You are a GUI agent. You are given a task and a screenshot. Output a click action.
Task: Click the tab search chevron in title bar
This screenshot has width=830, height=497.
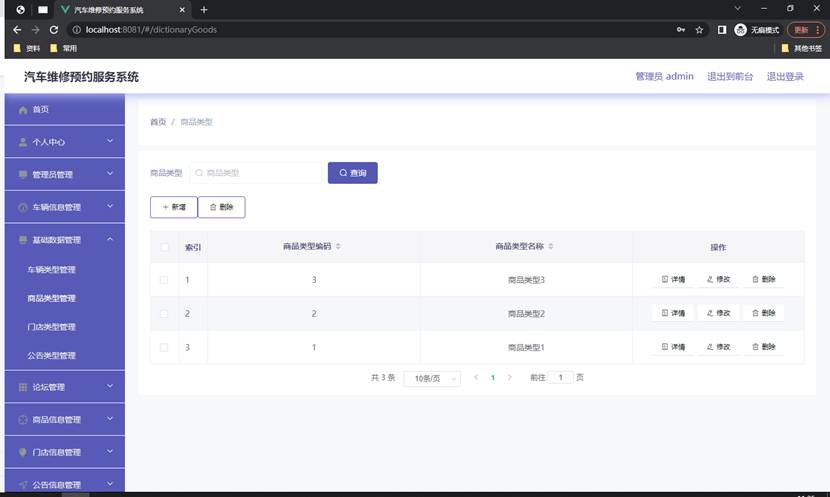tap(737, 8)
